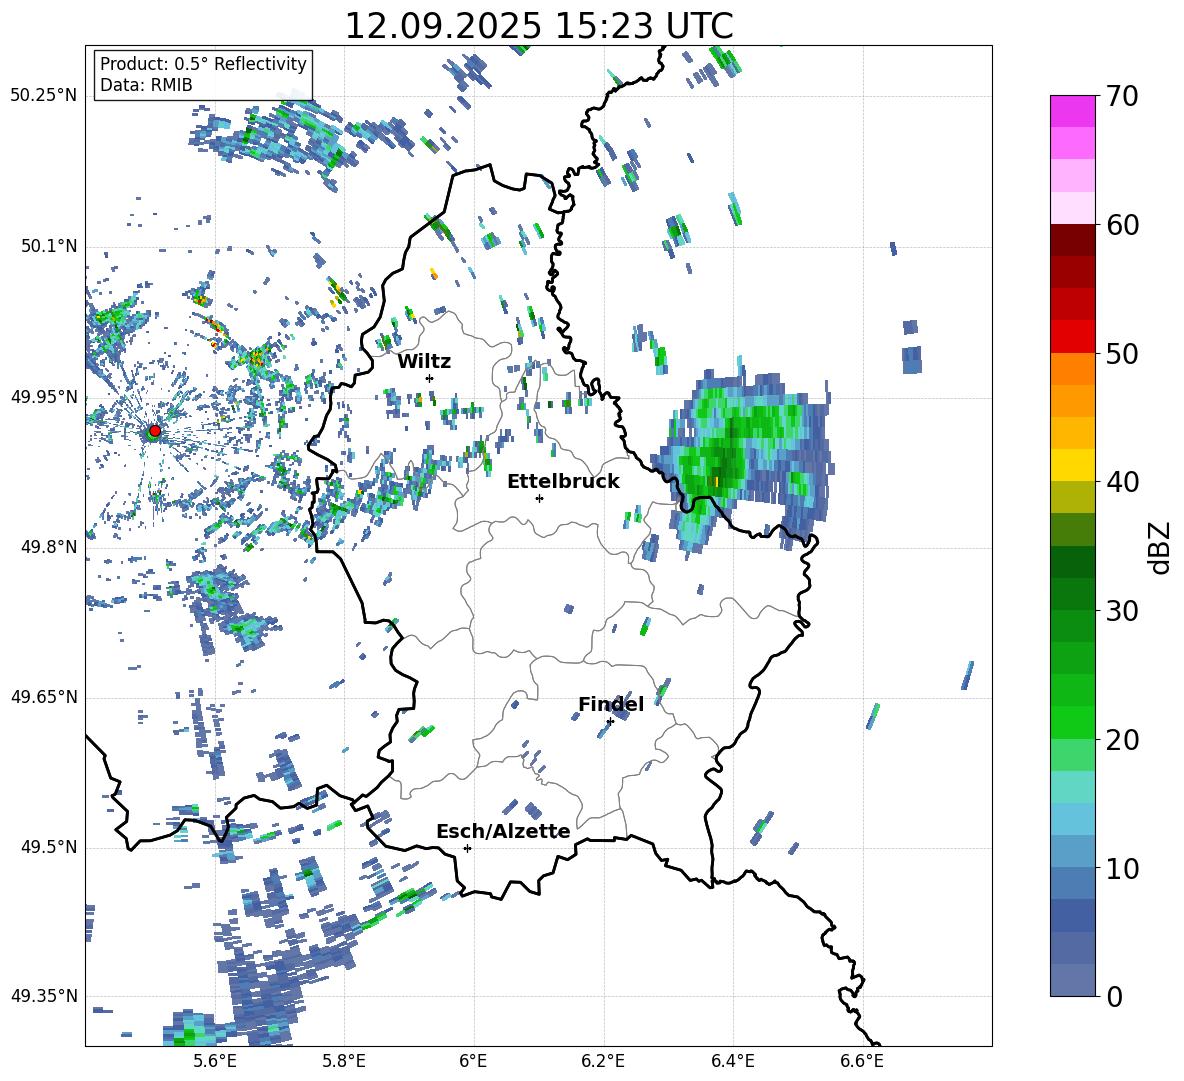Image resolution: width=1184 pixels, height=1081 pixels.
Task: Click the Findel location label
Action: [x=611, y=704]
